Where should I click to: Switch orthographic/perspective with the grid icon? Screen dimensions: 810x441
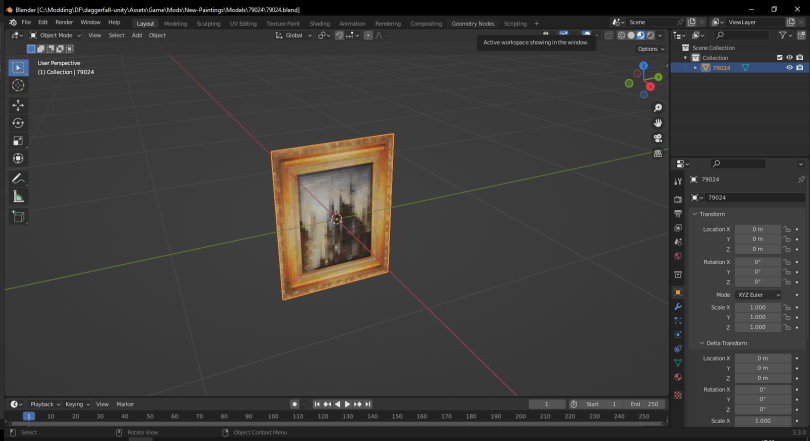tap(658, 153)
